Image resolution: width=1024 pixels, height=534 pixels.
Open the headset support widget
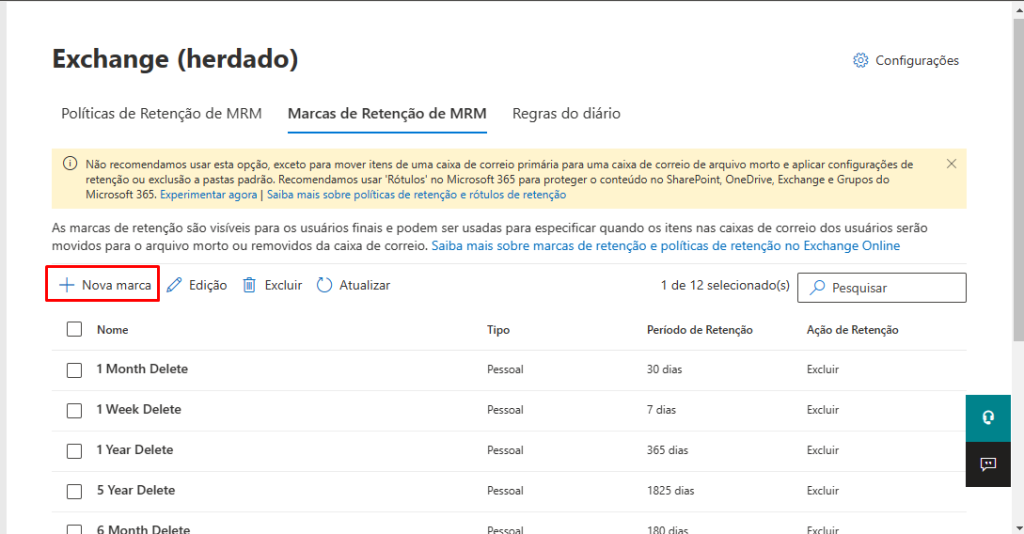[988, 418]
